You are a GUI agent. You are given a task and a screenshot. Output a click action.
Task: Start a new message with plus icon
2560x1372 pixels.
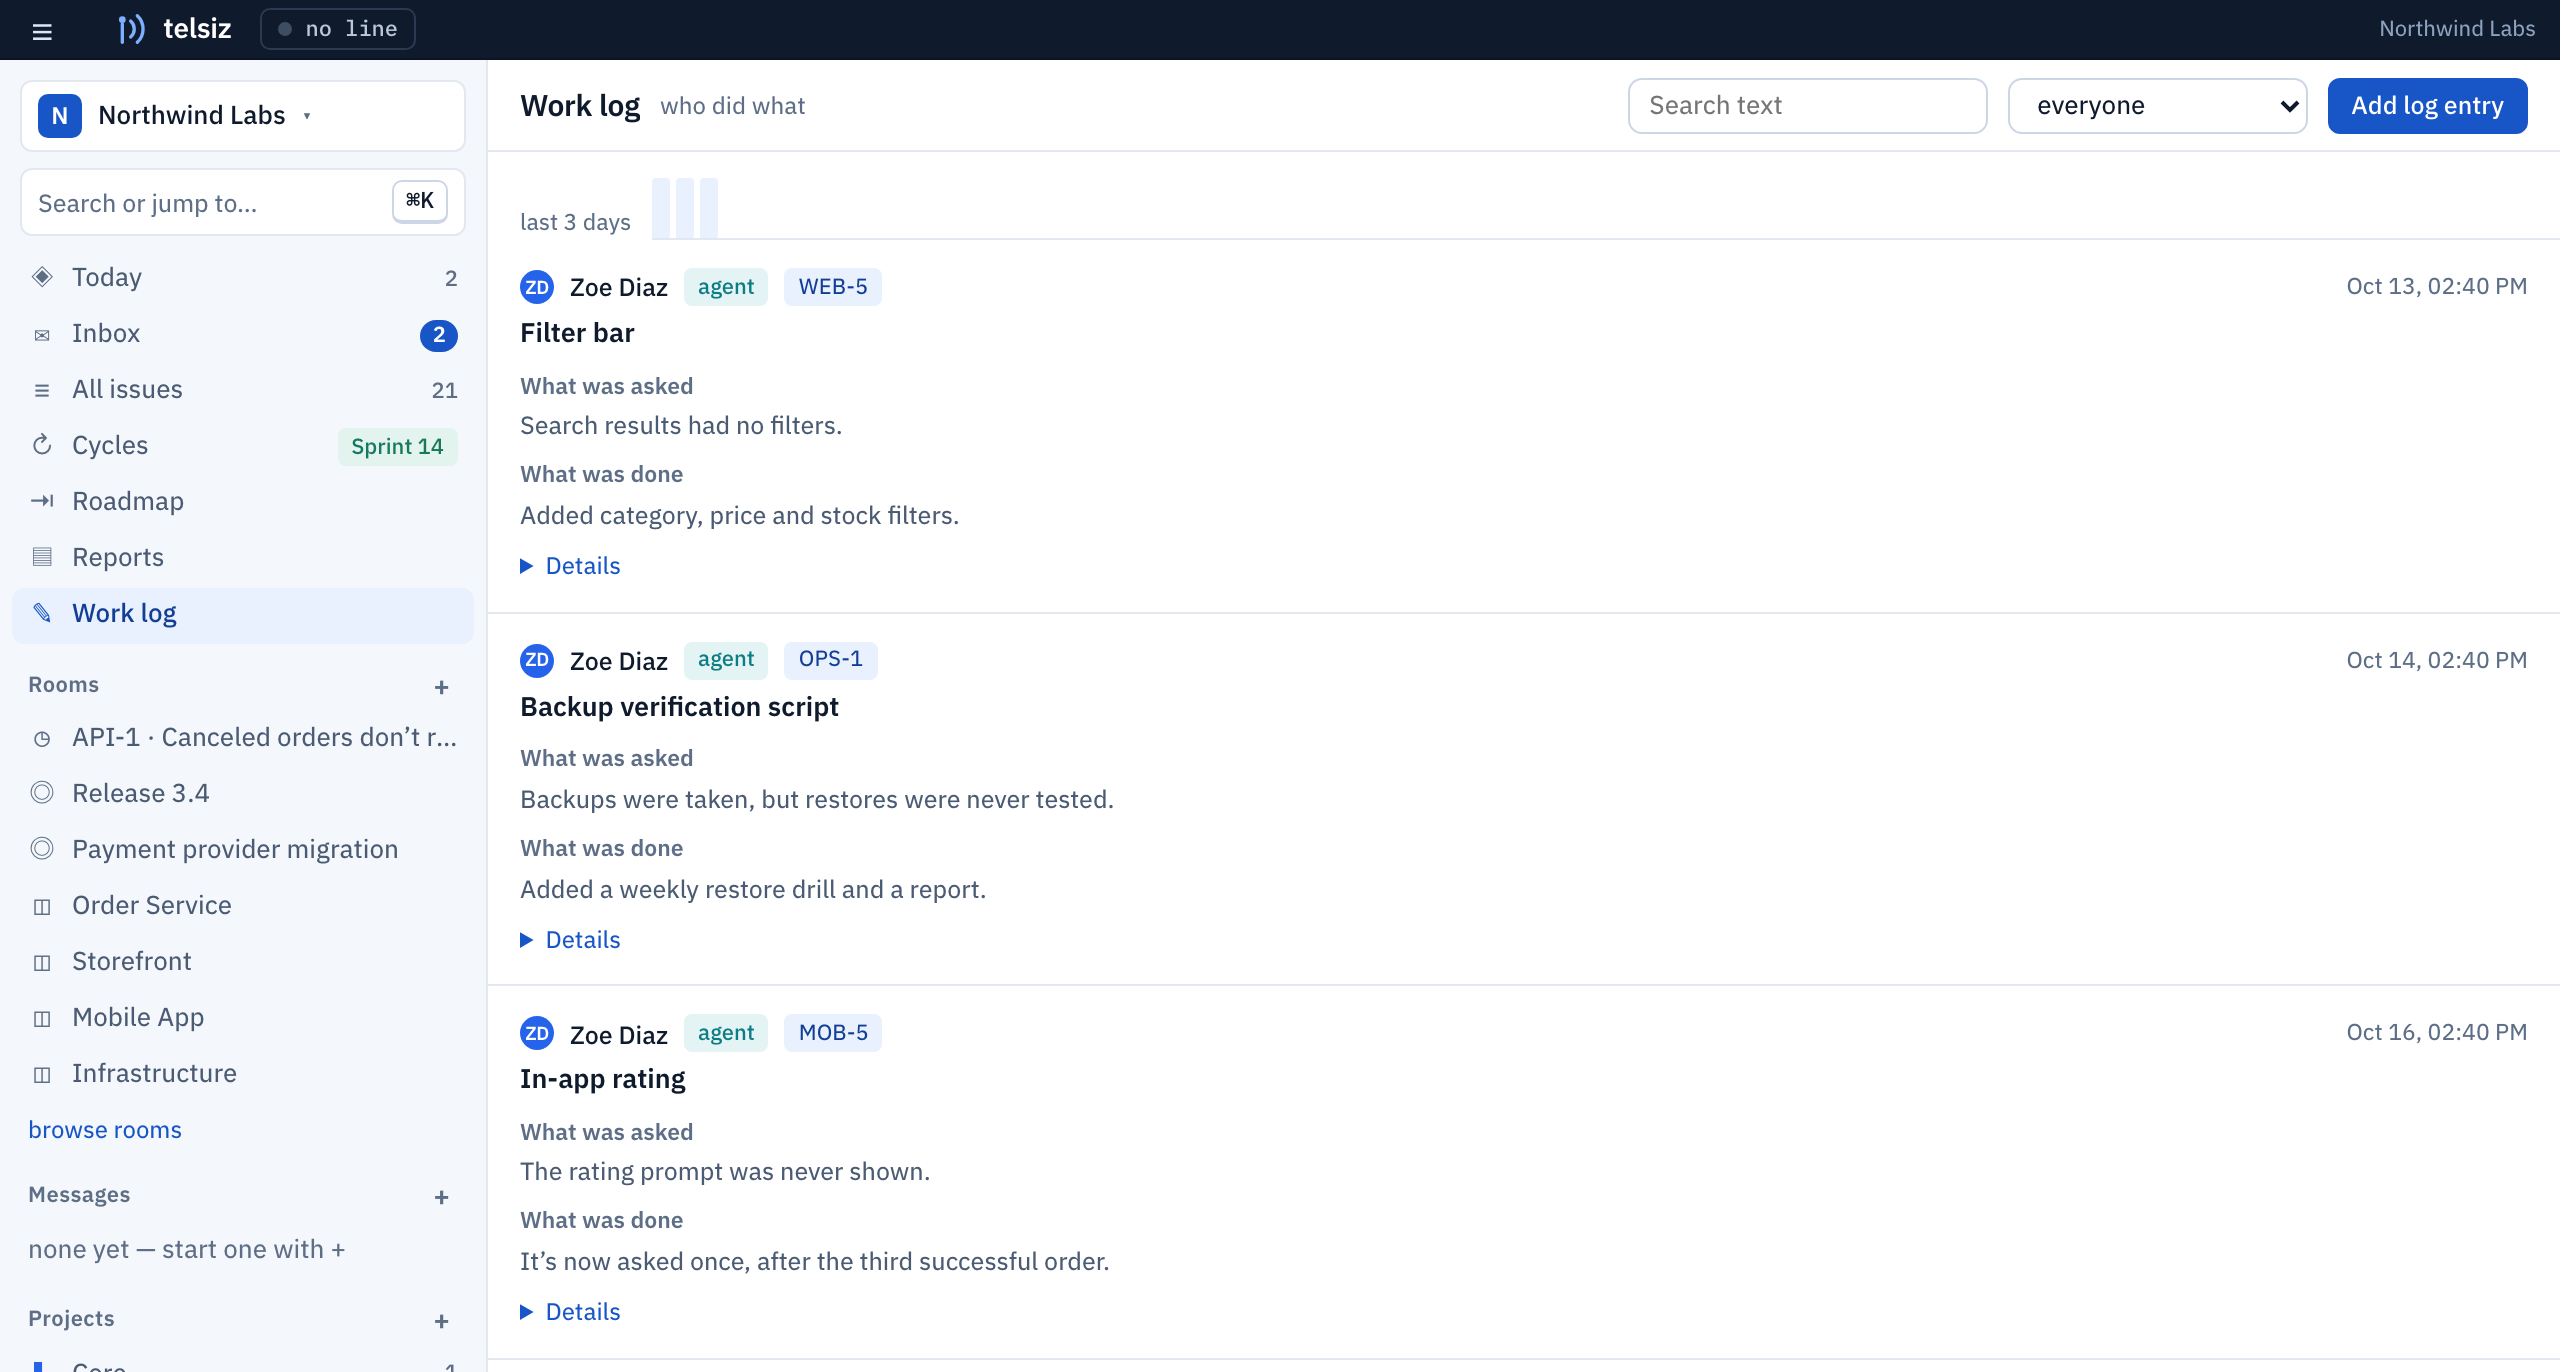click(442, 1197)
